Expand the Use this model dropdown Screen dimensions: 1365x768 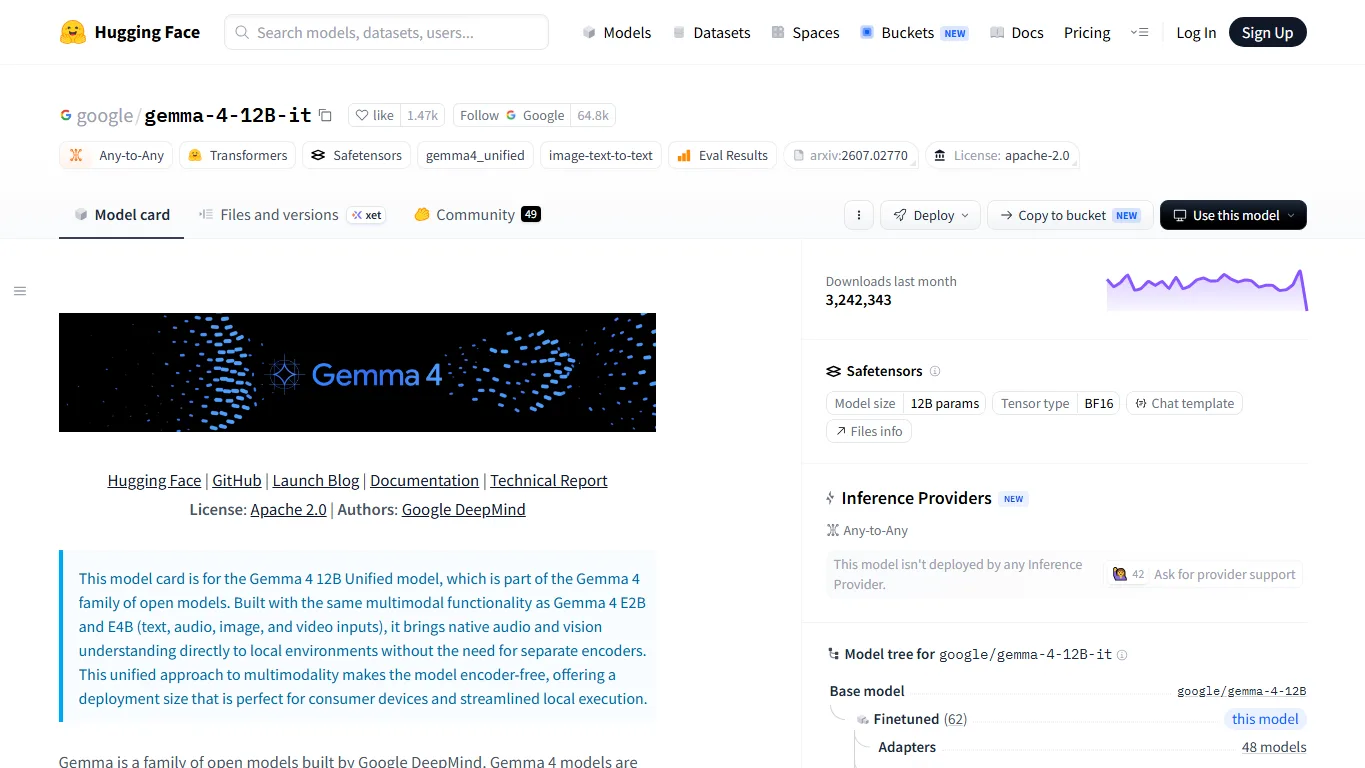click(x=1233, y=215)
